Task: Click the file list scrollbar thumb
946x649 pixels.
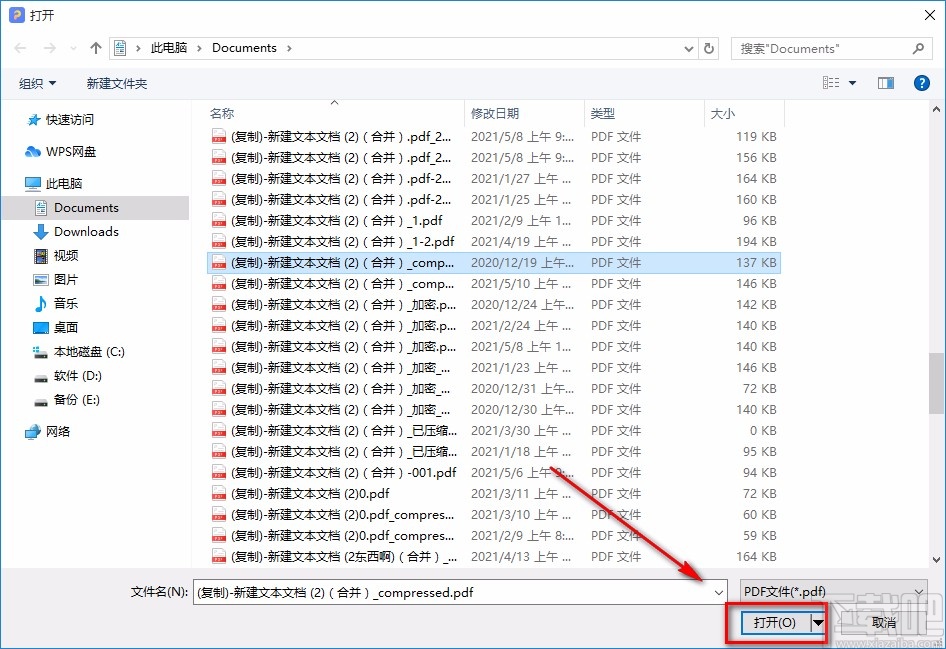Action: click(936, 384)
